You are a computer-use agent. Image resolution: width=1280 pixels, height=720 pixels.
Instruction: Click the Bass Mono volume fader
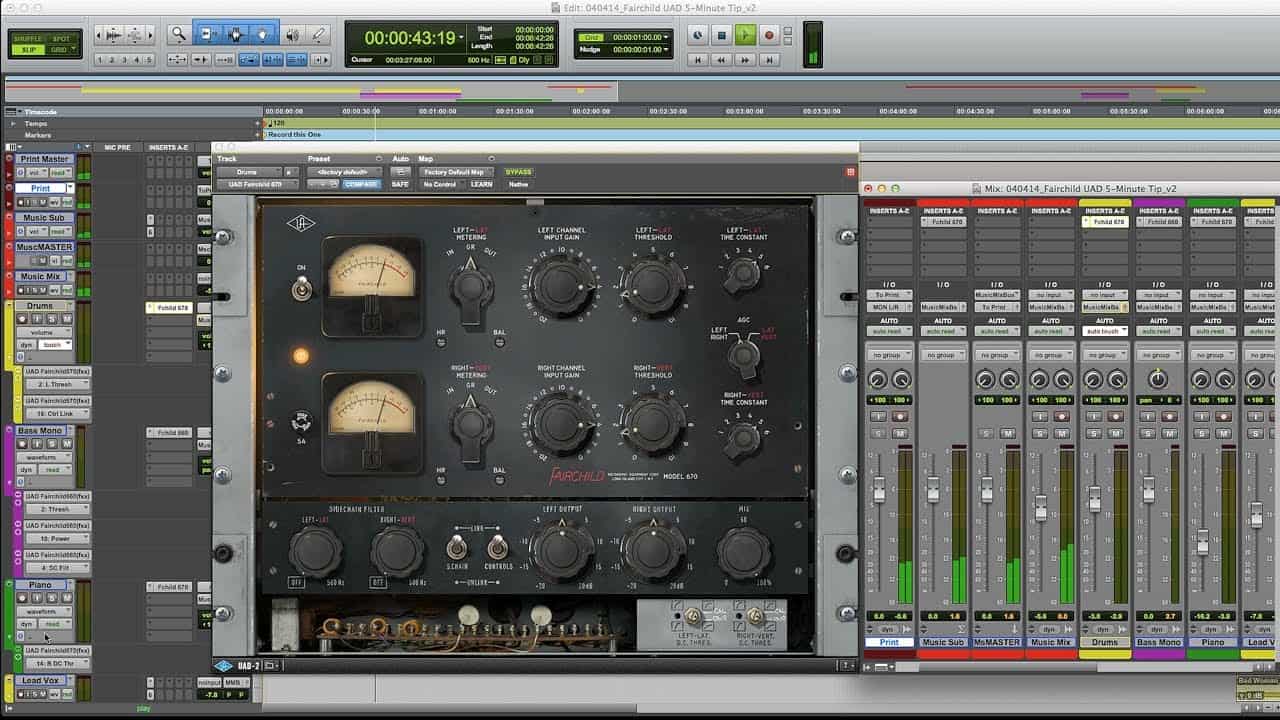click(1149, 490)
